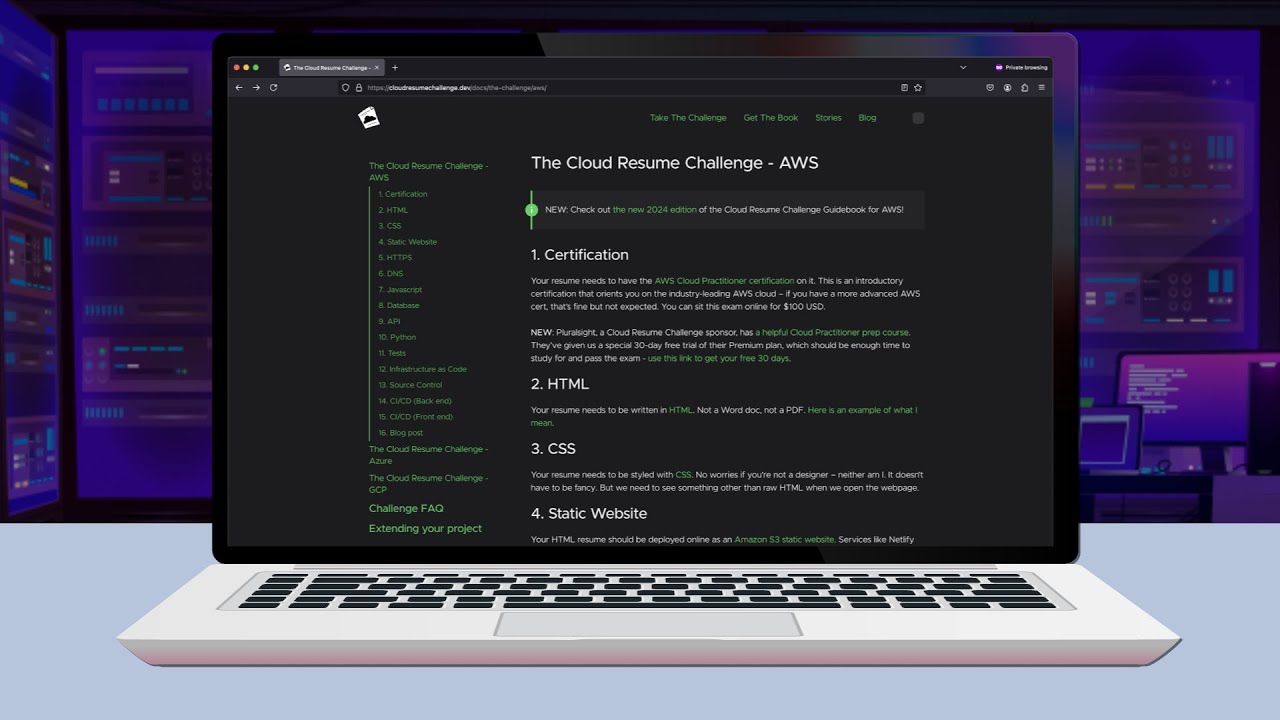Viewport: 1280px width, 720px height.
Task: Toggle reader view icon in address bar
Action: [x=904, y=88]
